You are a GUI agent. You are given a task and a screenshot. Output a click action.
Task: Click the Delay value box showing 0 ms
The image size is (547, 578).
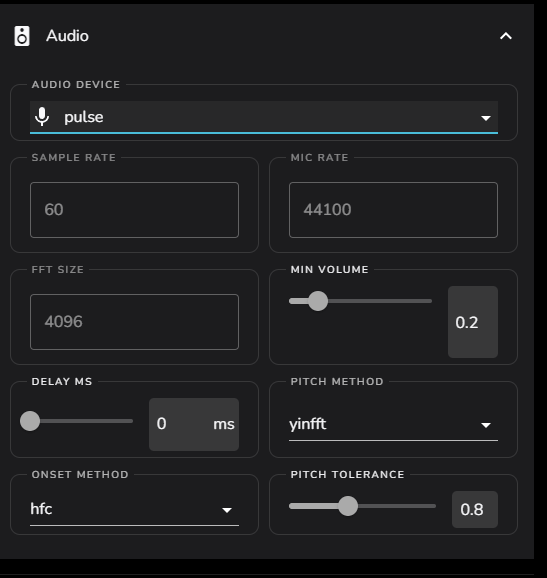(x=194, y=424)
